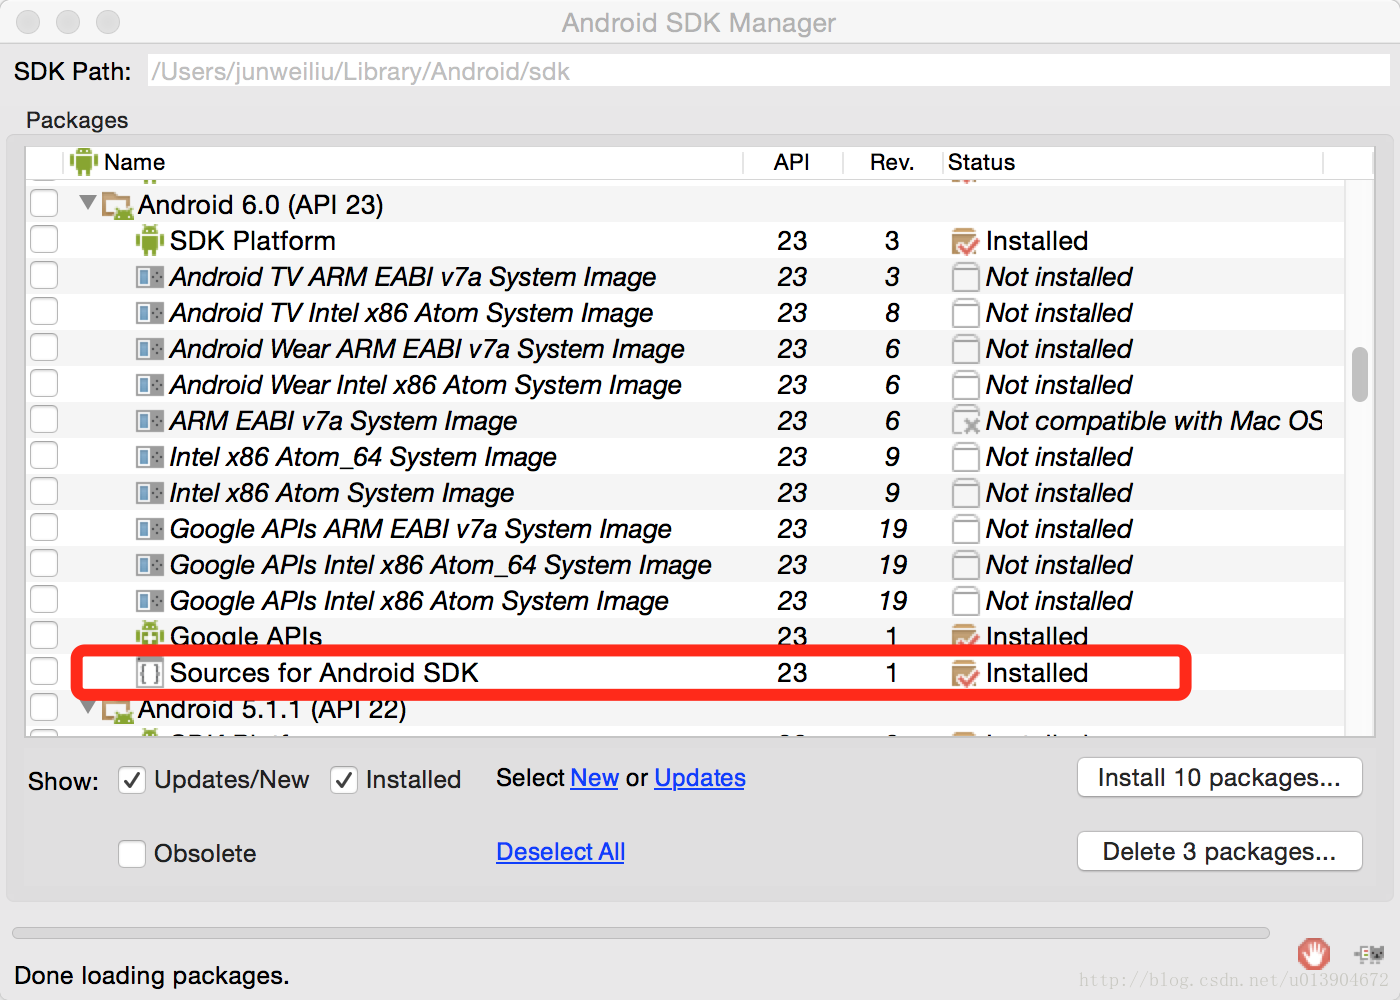Click the Installed status icon for SDK Platform

[x=965, y=241]
